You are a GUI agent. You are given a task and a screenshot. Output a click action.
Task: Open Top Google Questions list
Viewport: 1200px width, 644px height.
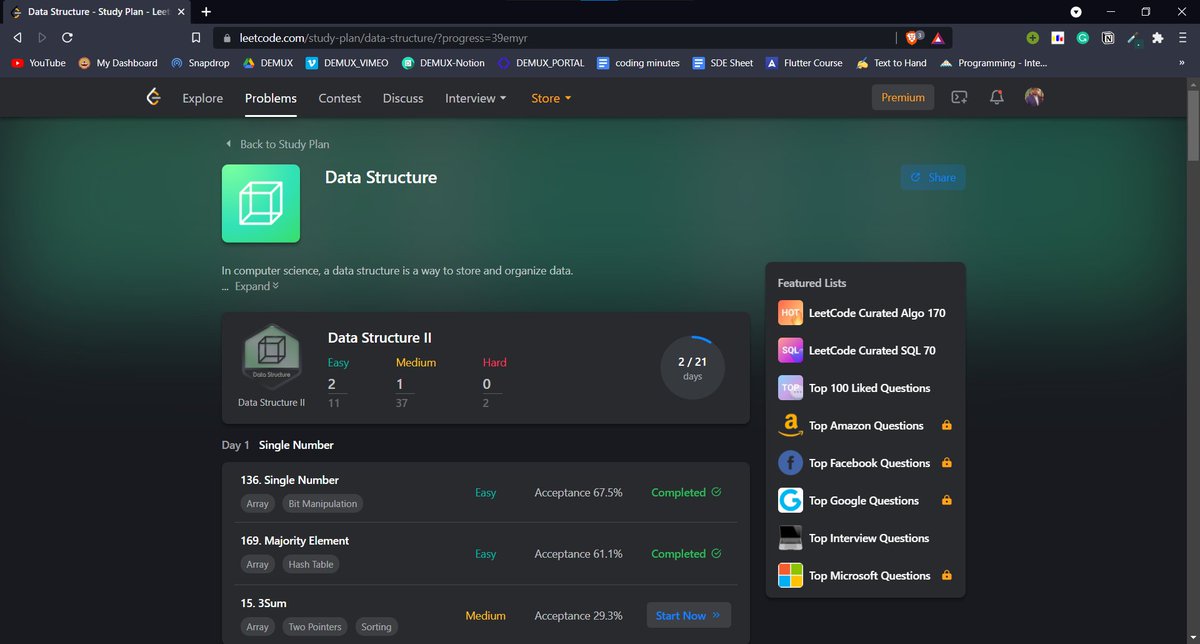pyautogui.click(x=864, y=500)
